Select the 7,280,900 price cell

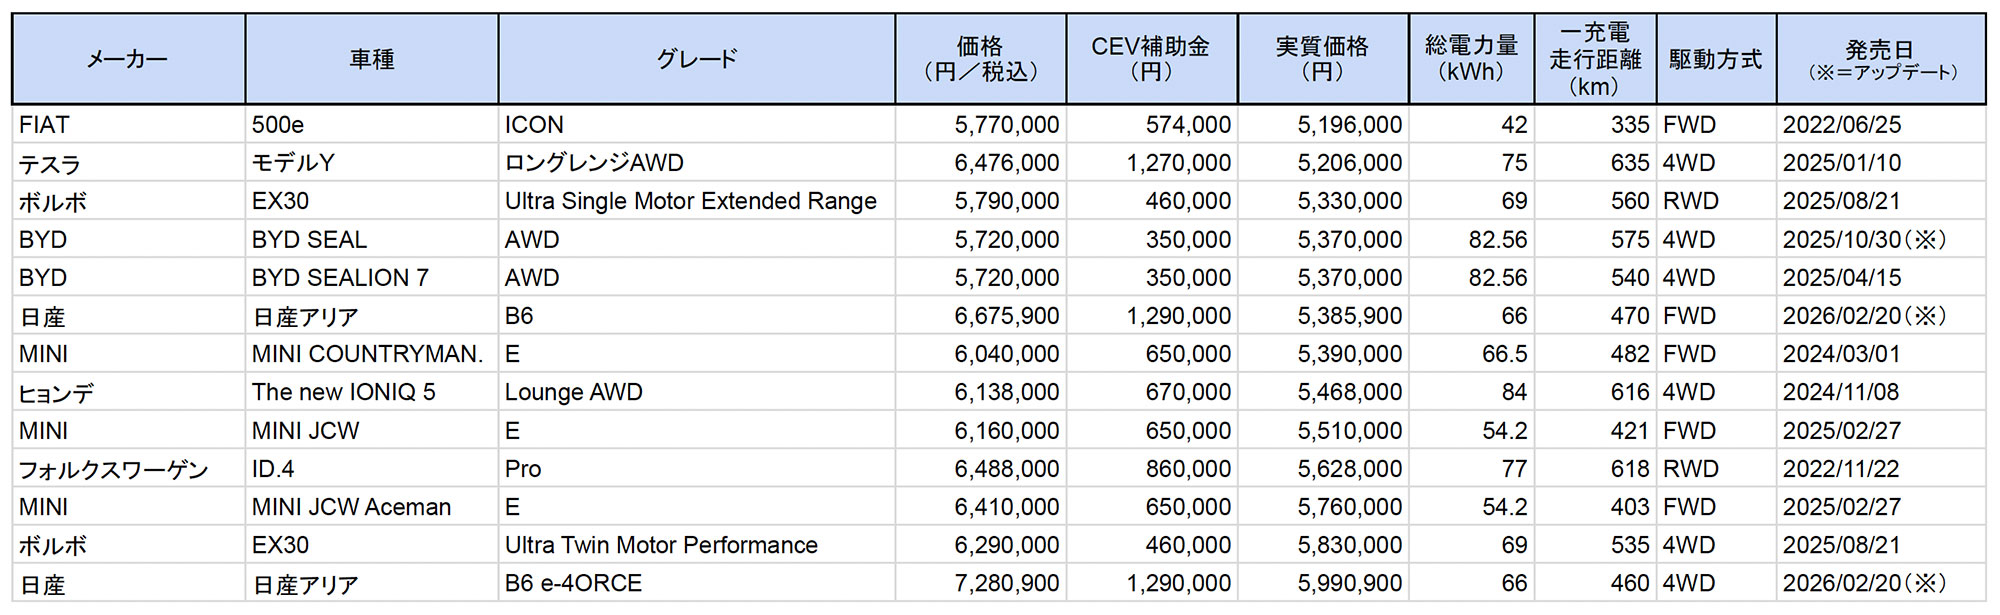1006,583
